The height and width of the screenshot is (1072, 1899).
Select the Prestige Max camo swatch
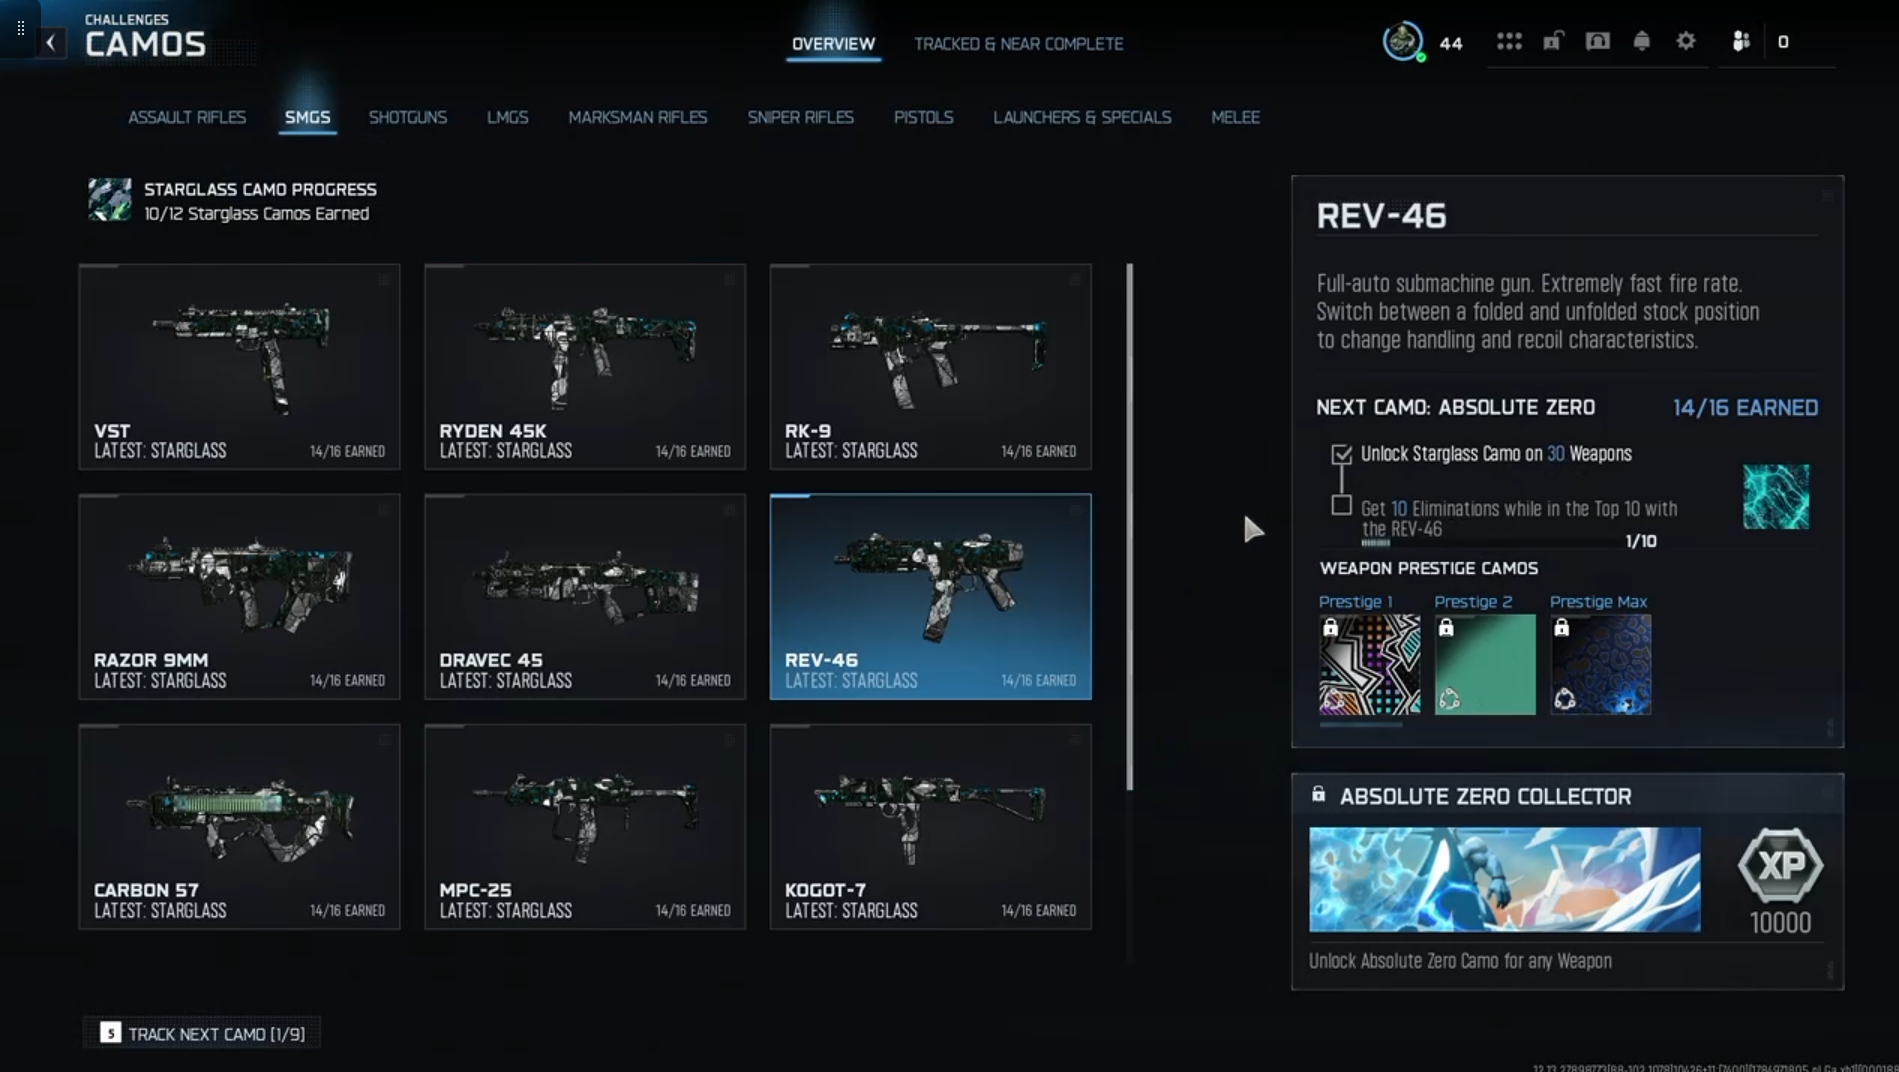[1601, 664]
